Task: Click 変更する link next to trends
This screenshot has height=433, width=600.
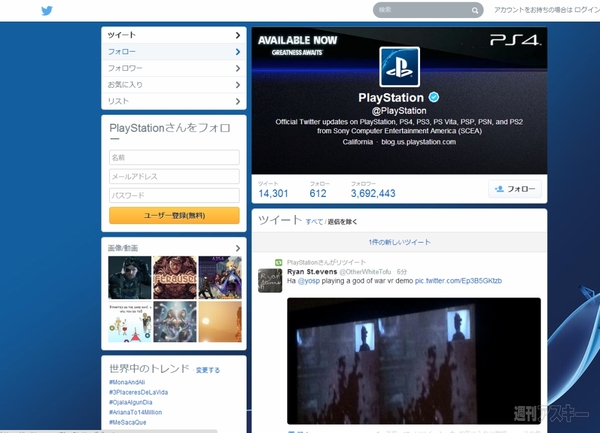Action: point(208,370)
